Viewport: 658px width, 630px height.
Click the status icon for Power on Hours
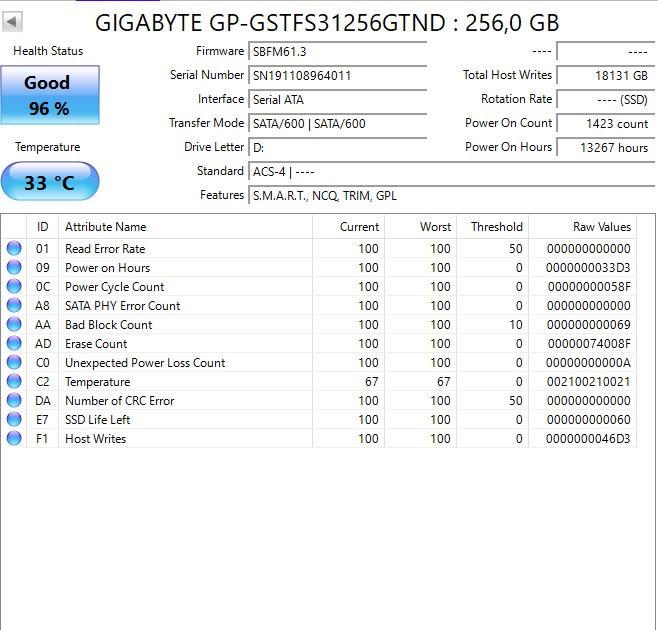14,267
